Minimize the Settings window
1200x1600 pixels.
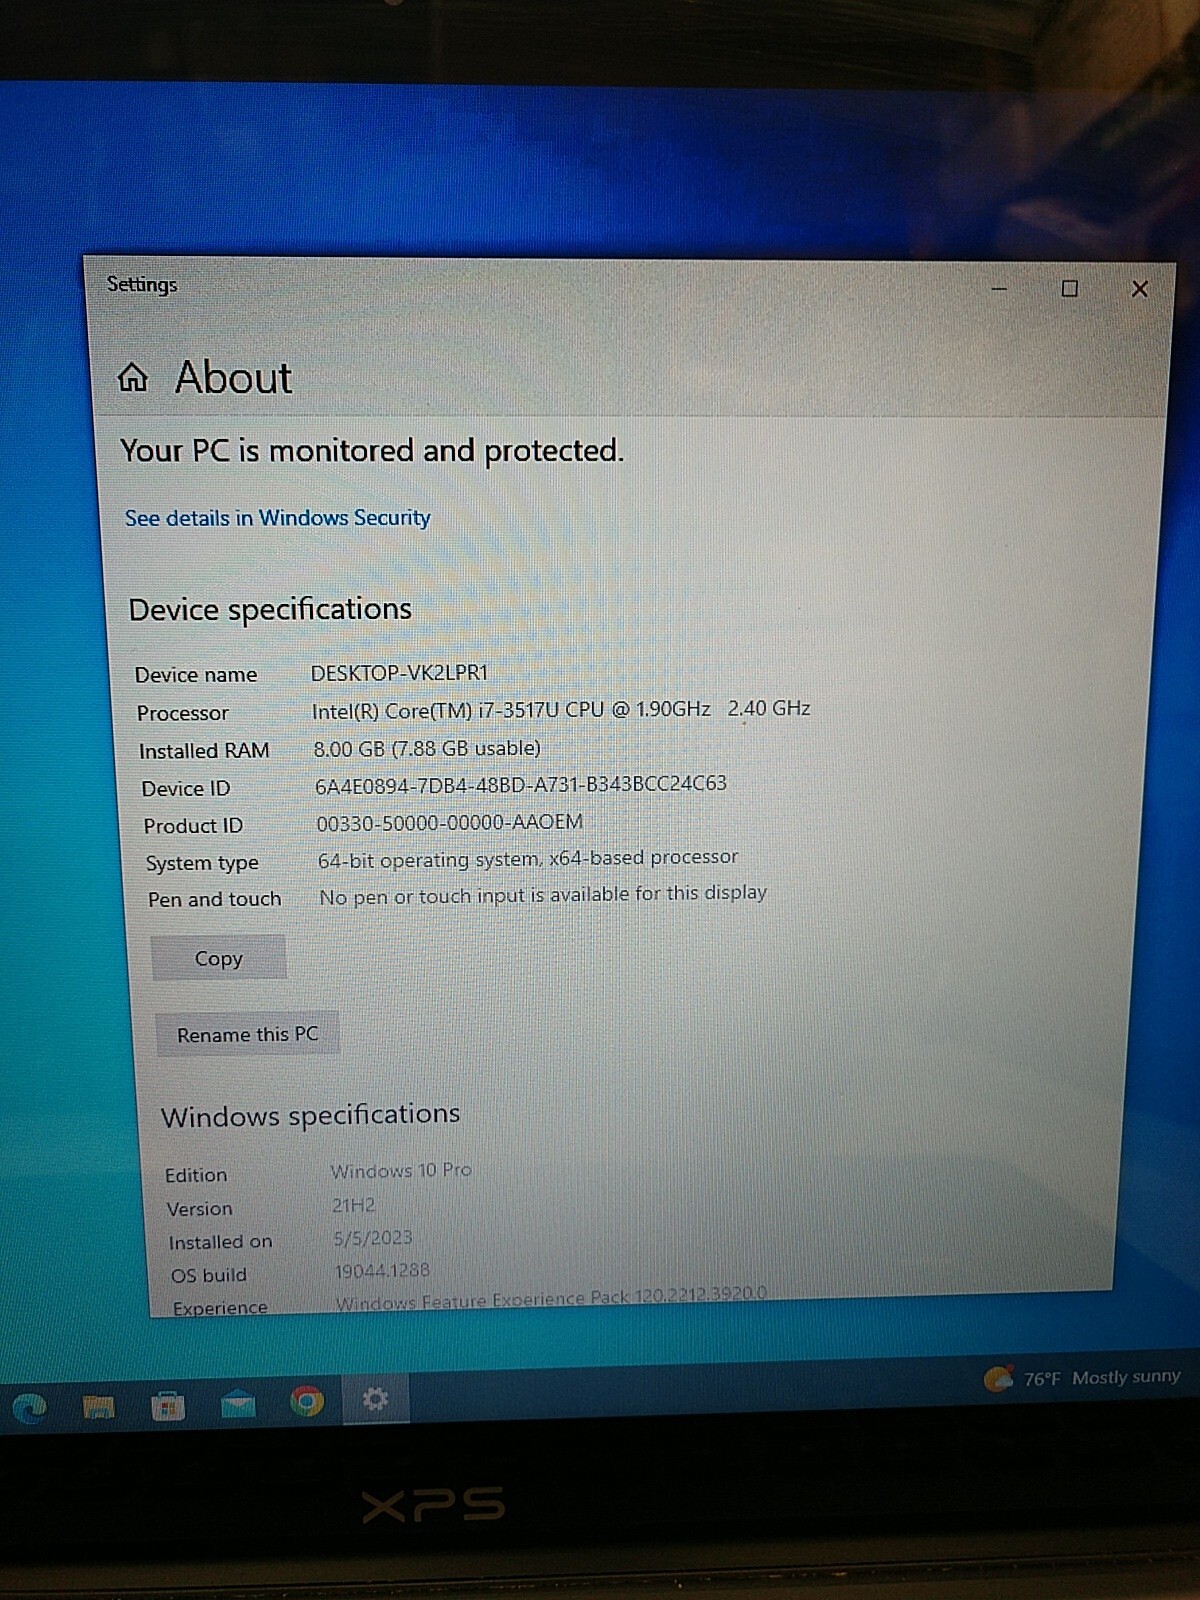click(x=999, y=289)
